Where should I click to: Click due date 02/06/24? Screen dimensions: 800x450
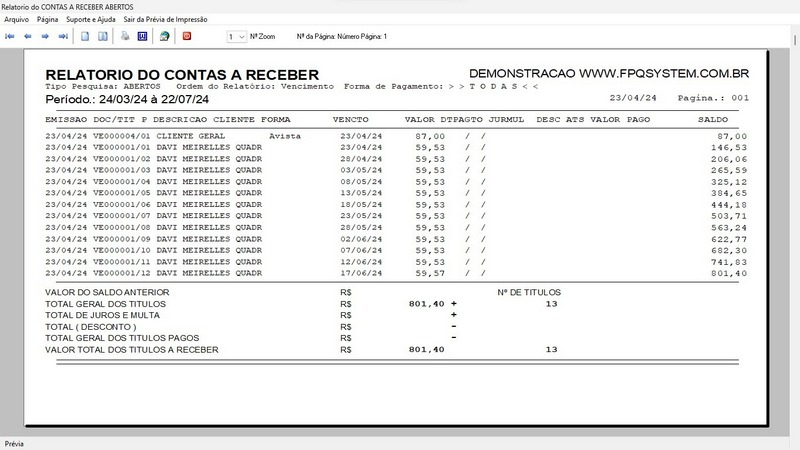[x=361, y=239]
